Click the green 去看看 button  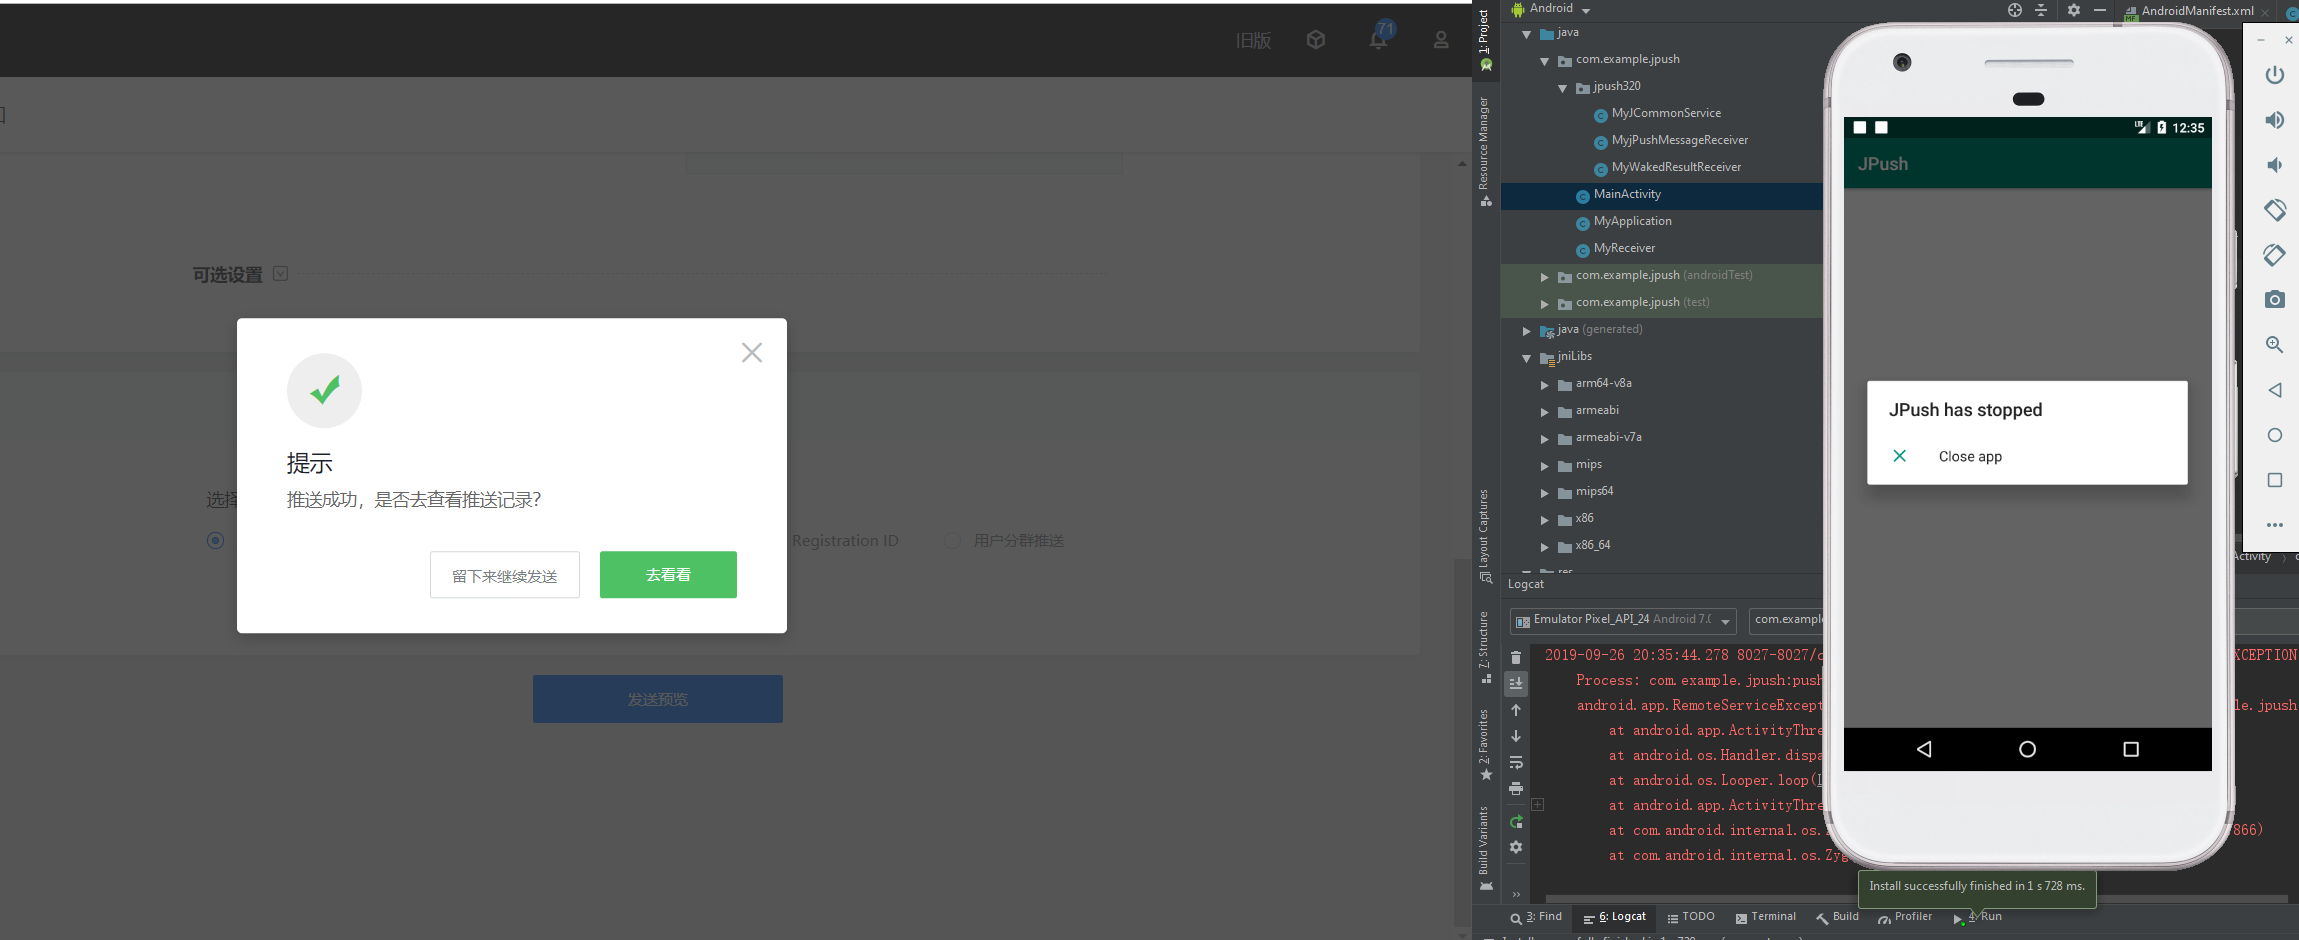[x=668, y=575]
